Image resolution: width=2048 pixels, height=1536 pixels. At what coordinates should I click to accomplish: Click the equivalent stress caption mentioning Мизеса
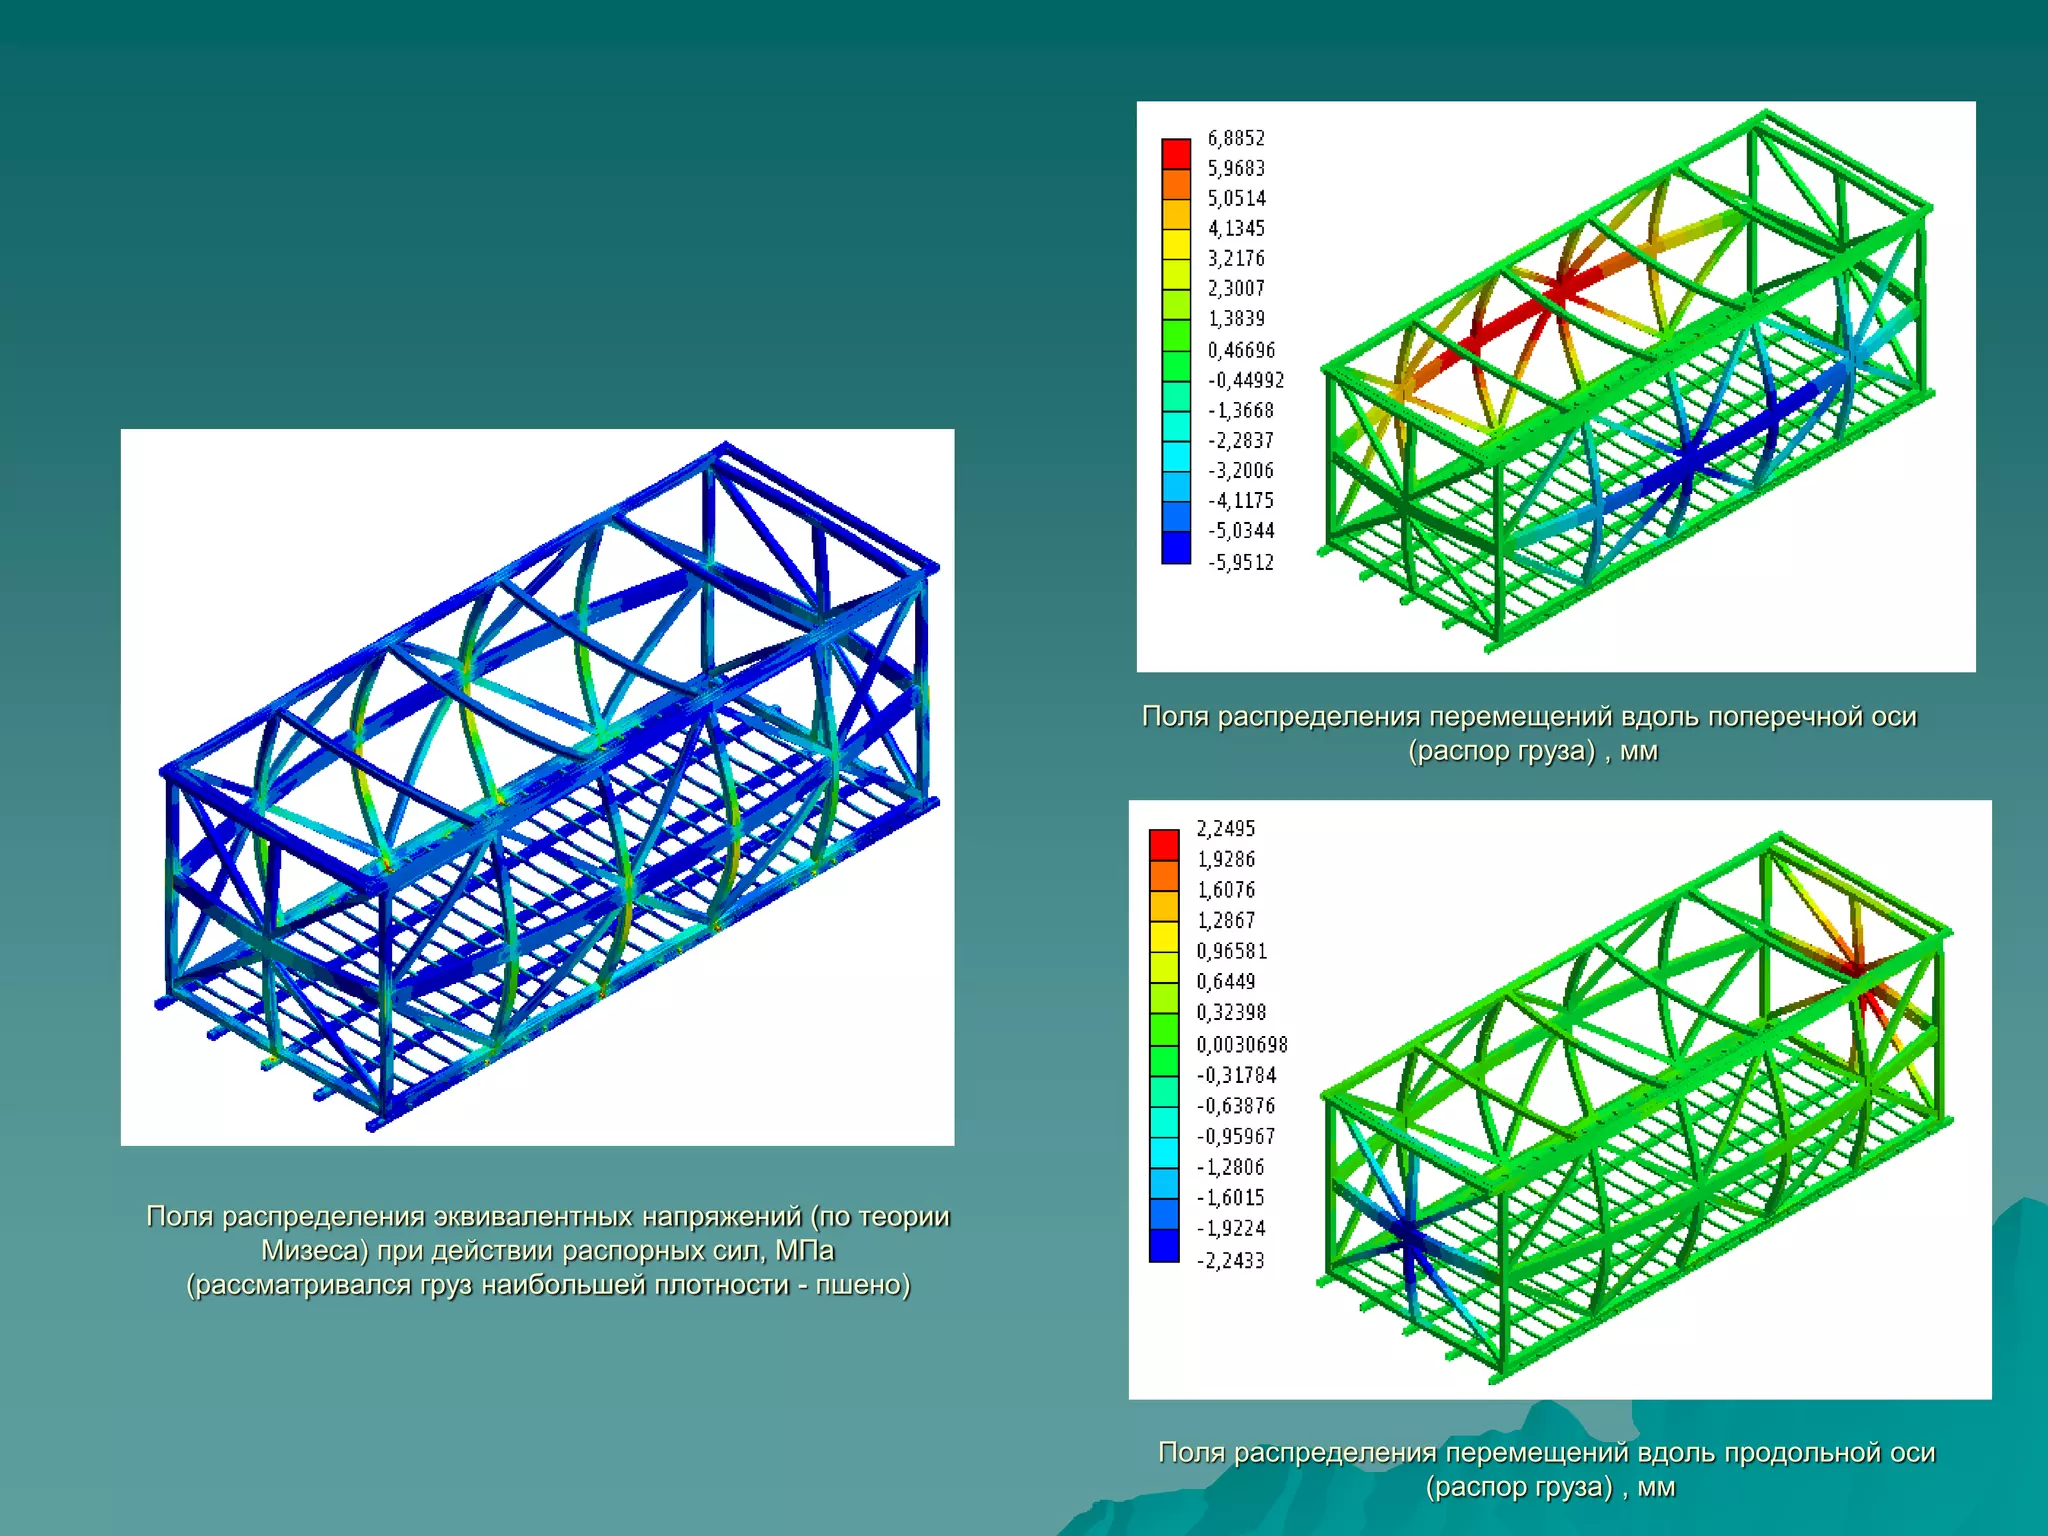pos(548,1250)
